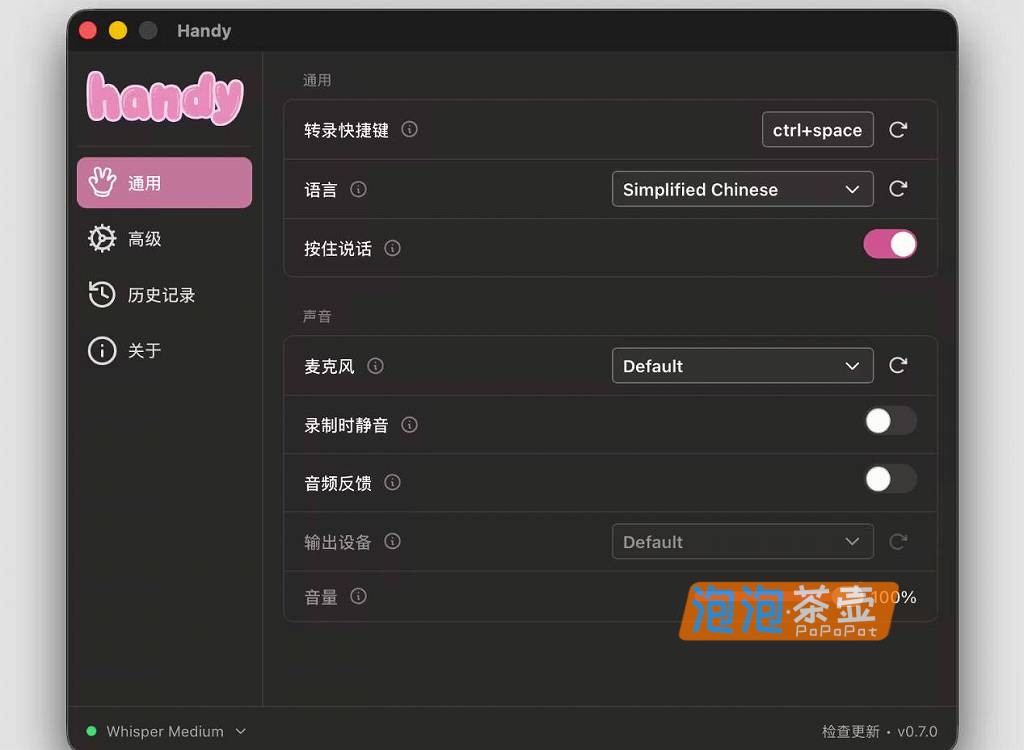Disable the 按住说话 toggle
The width and height of the screenshot is (1024, 750).
tap(889, 244)
